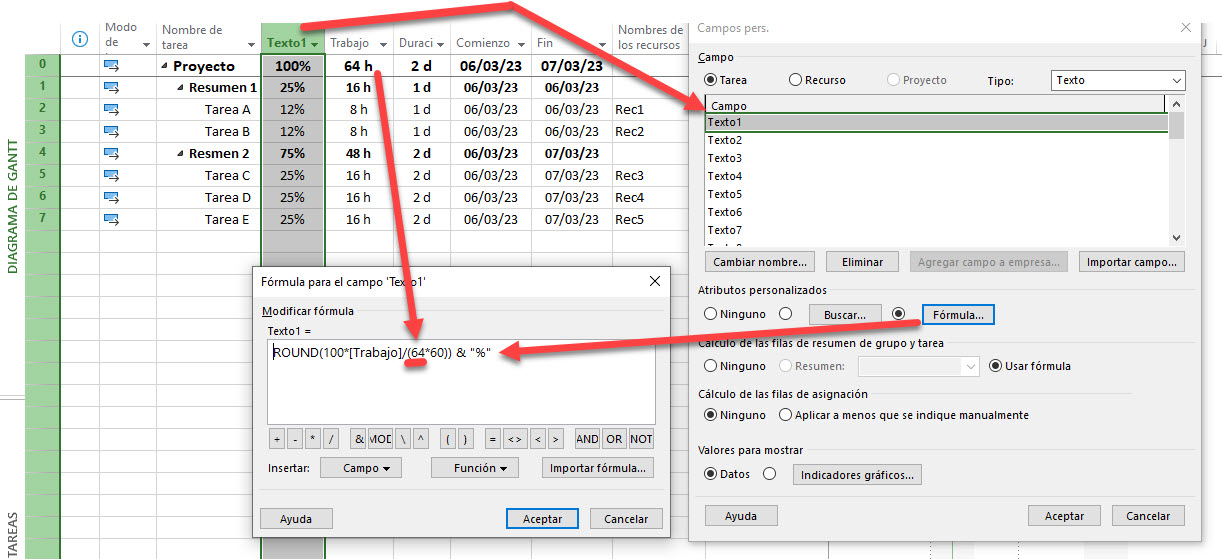Click the not-equal (<>) operator button

pyautogui.click(x=515, y=439)
